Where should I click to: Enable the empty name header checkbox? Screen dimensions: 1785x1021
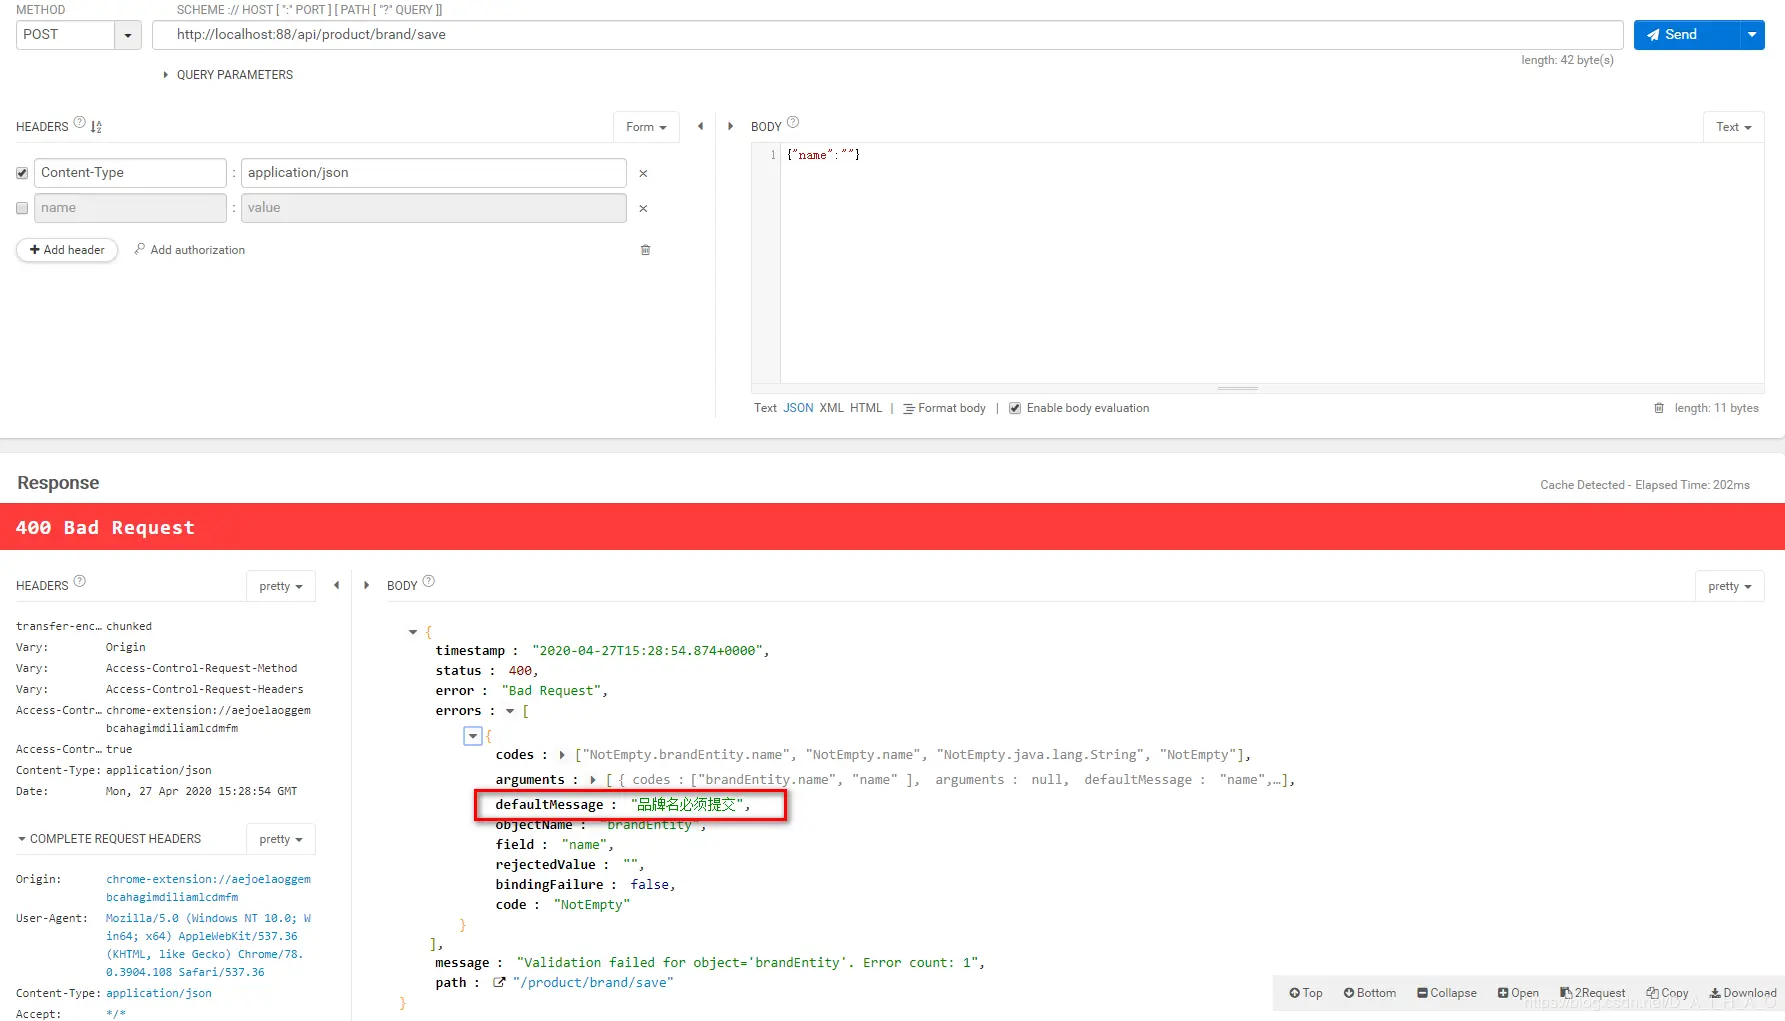coord(22,208)
